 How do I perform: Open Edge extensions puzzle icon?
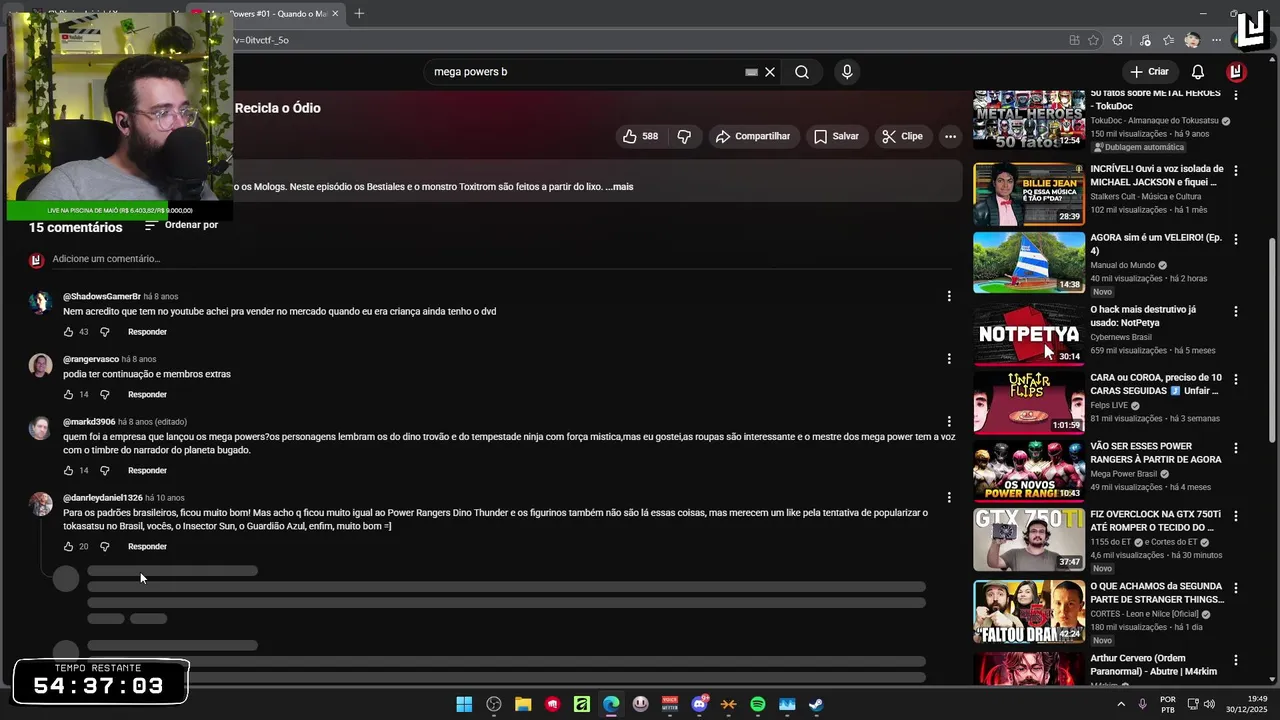[x=1118, y=40]
